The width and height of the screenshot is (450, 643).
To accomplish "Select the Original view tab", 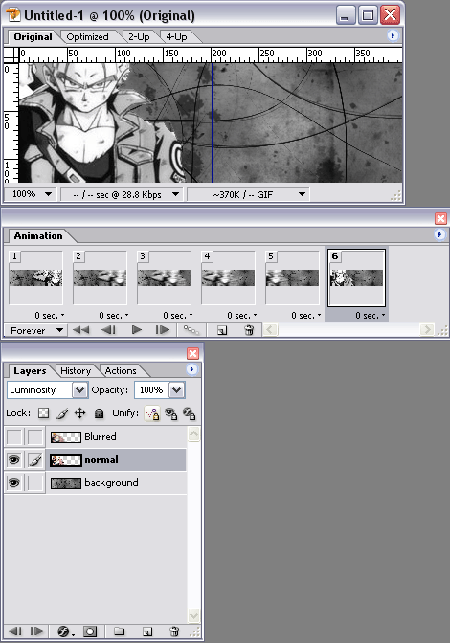I will [x=33, y=37].
